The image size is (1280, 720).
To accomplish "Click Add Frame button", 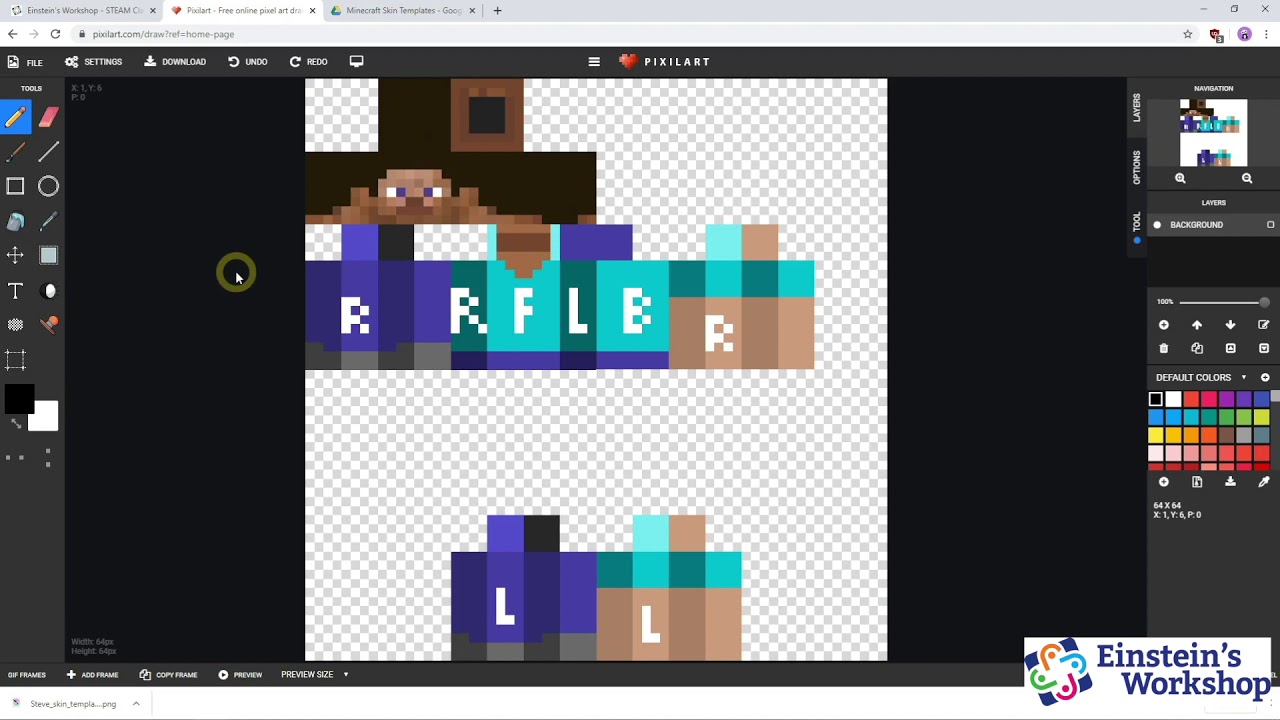I will coord(92,675).
